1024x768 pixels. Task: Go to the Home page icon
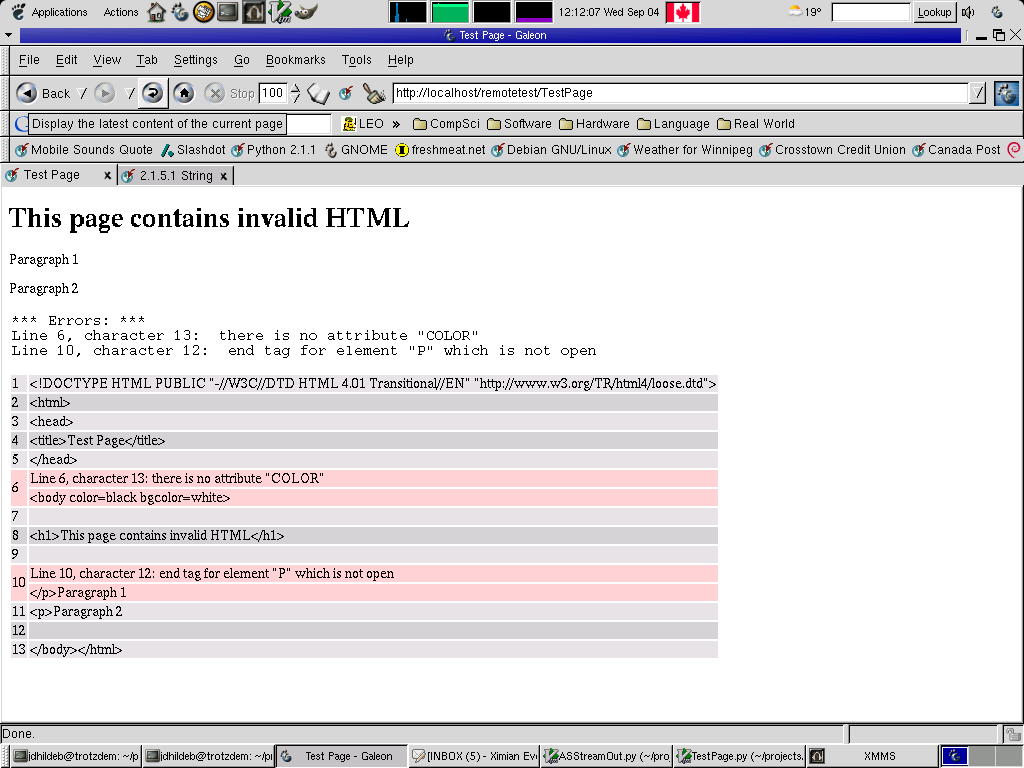tap(184, 93)
